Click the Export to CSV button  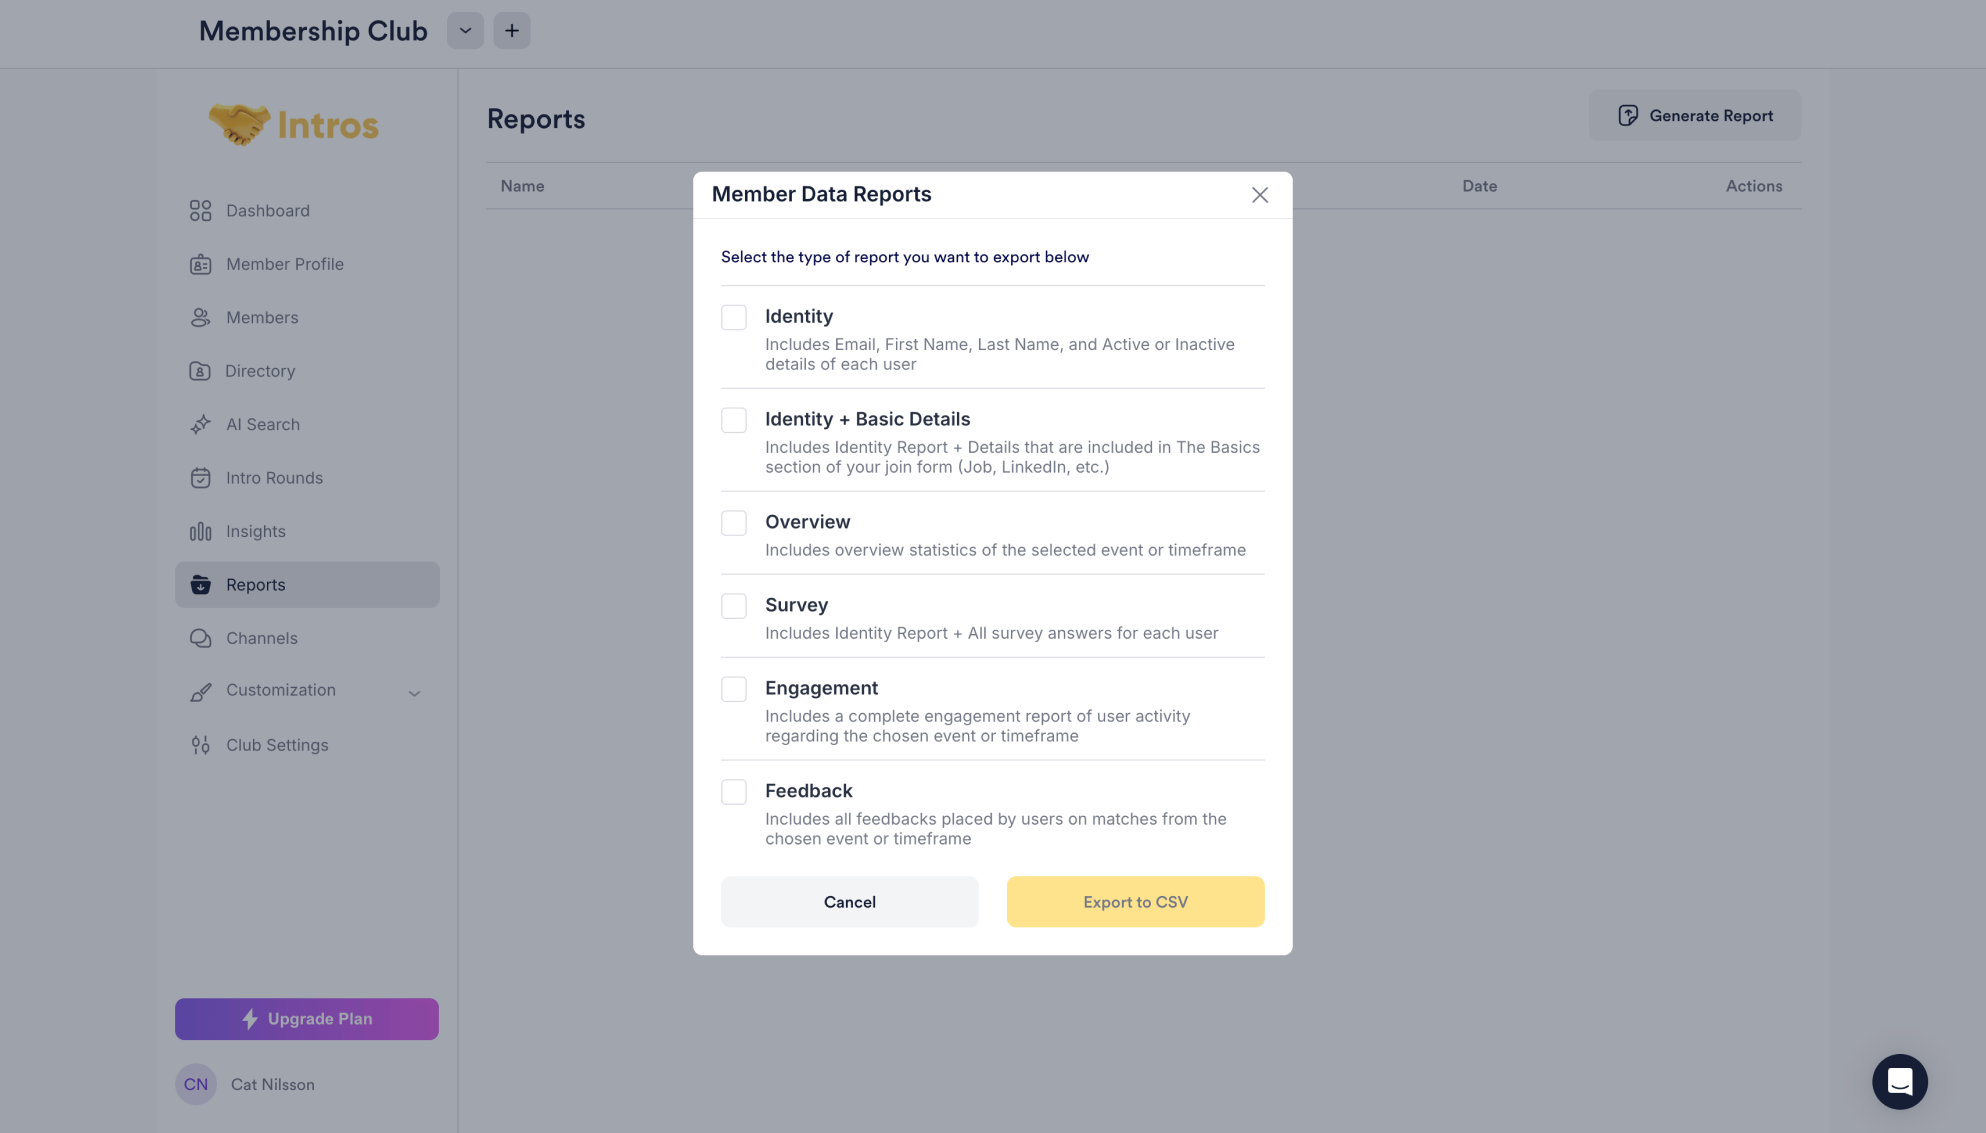[1135, 902]
